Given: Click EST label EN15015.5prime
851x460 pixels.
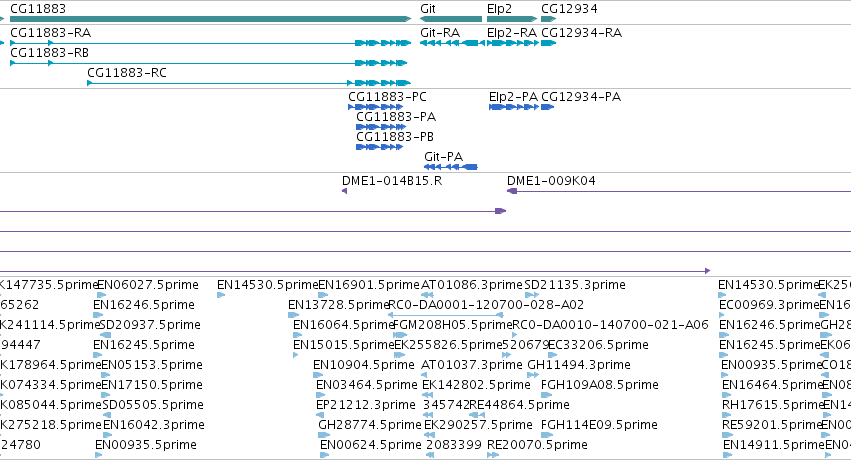Looking at the screenshot, I should pyautogui.click(x=343, y=345).
